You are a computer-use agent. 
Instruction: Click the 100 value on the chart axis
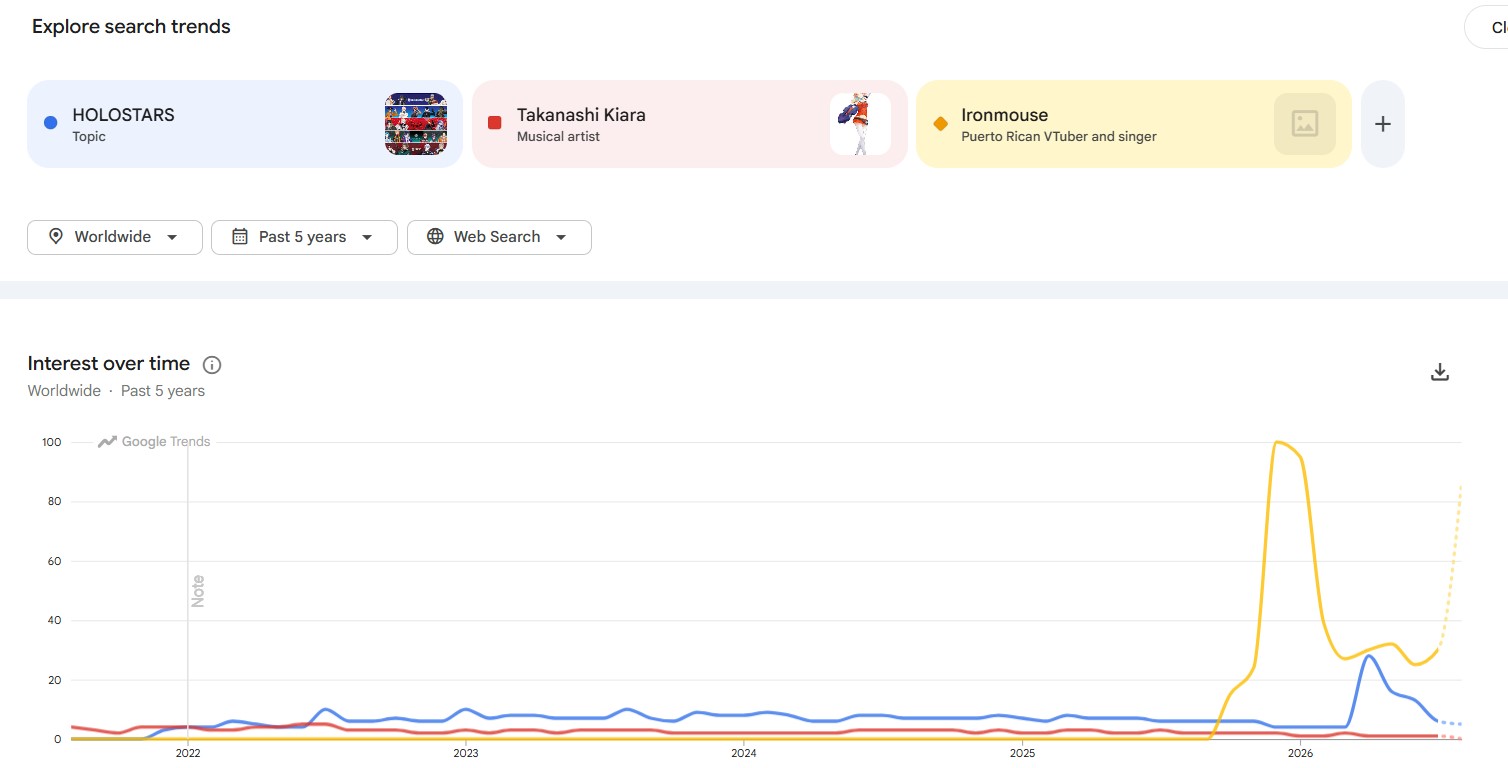click(51, 442)
